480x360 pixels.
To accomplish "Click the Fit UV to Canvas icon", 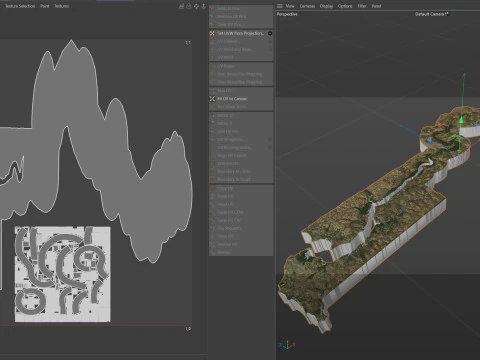I will pyautogui.click(x=212, y=99).
